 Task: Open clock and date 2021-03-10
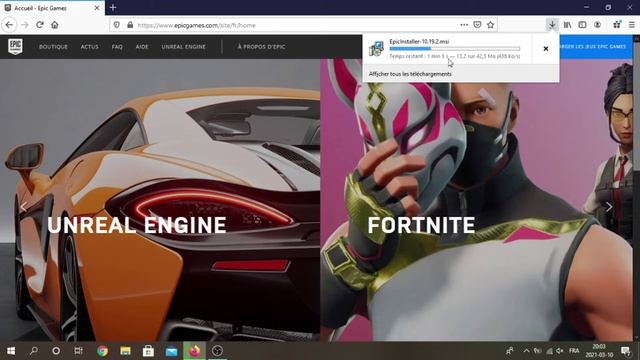[599, 351]
